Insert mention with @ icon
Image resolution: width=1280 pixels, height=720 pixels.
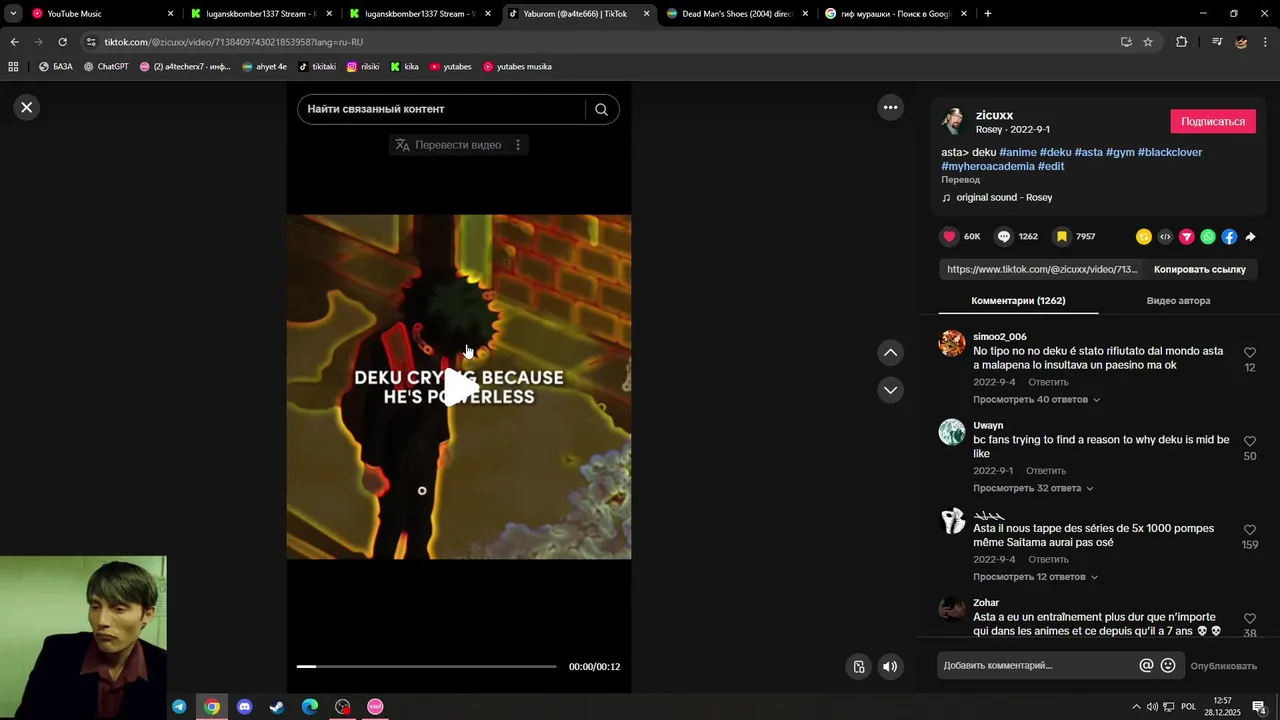(1146, 665)
